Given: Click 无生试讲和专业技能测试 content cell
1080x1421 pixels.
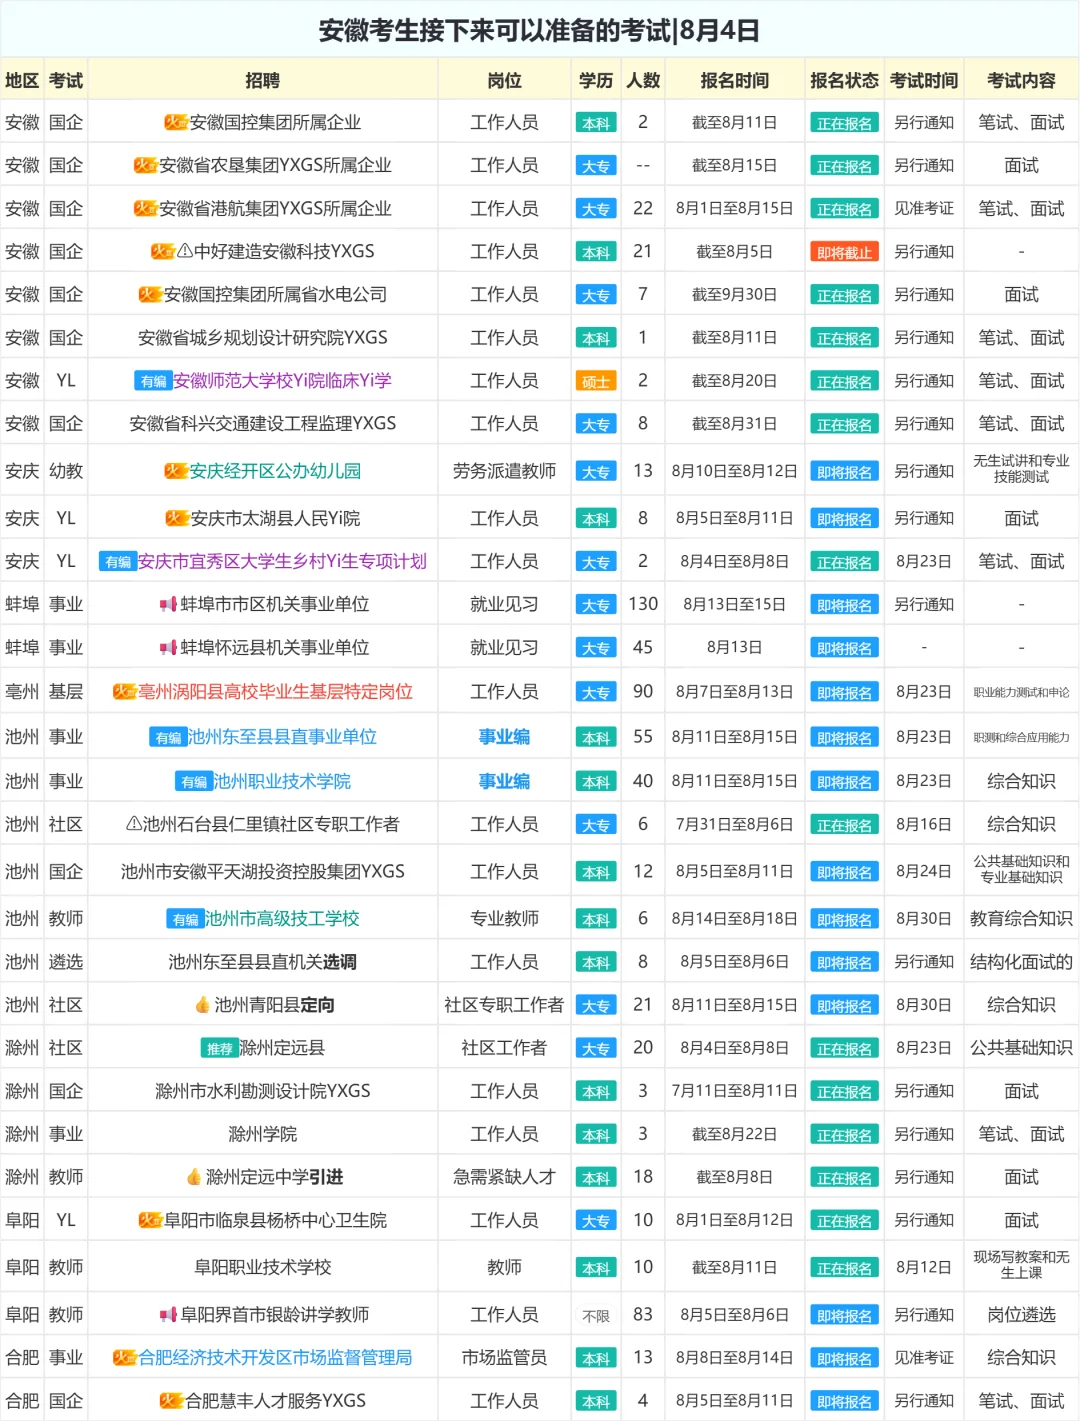Looking at the screenshot, I should pyautogui.click(x=1021, y=469).
